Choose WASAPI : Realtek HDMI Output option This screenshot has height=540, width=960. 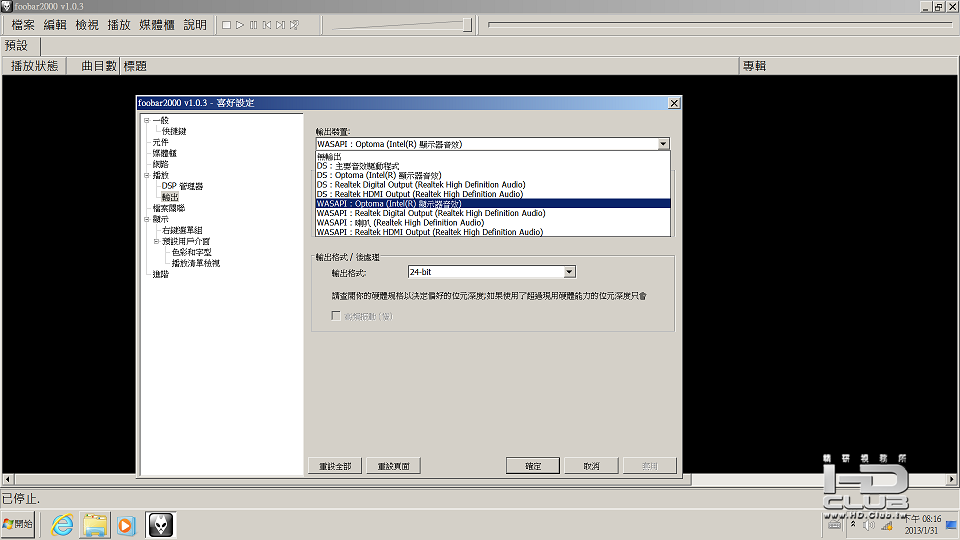coord(493,232)
